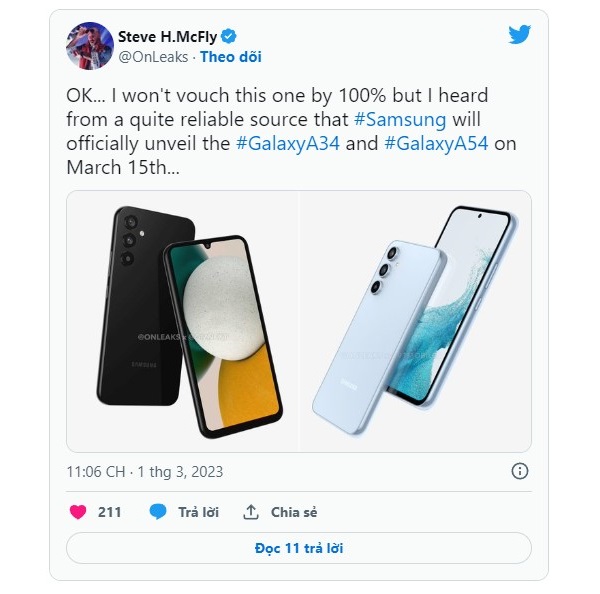The height and width of the screenshot is (594, 600).
Task: Click the share upload arrow icon
Action: point(251,512)
